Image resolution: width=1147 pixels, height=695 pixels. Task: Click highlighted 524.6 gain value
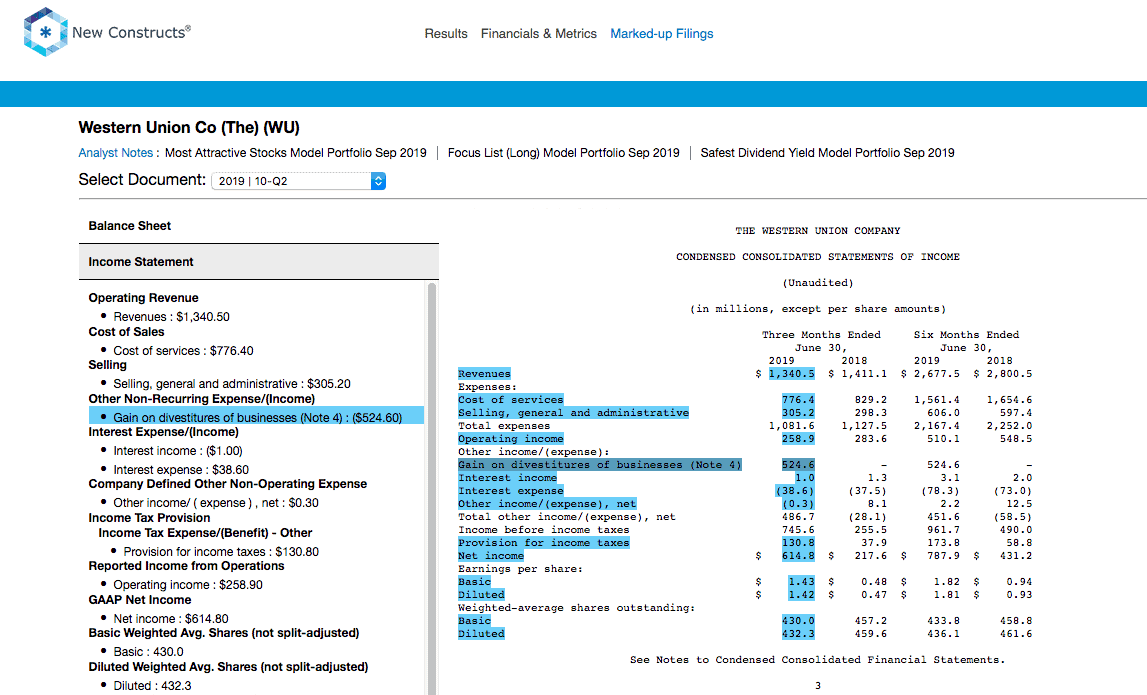[x=798, y=465]
